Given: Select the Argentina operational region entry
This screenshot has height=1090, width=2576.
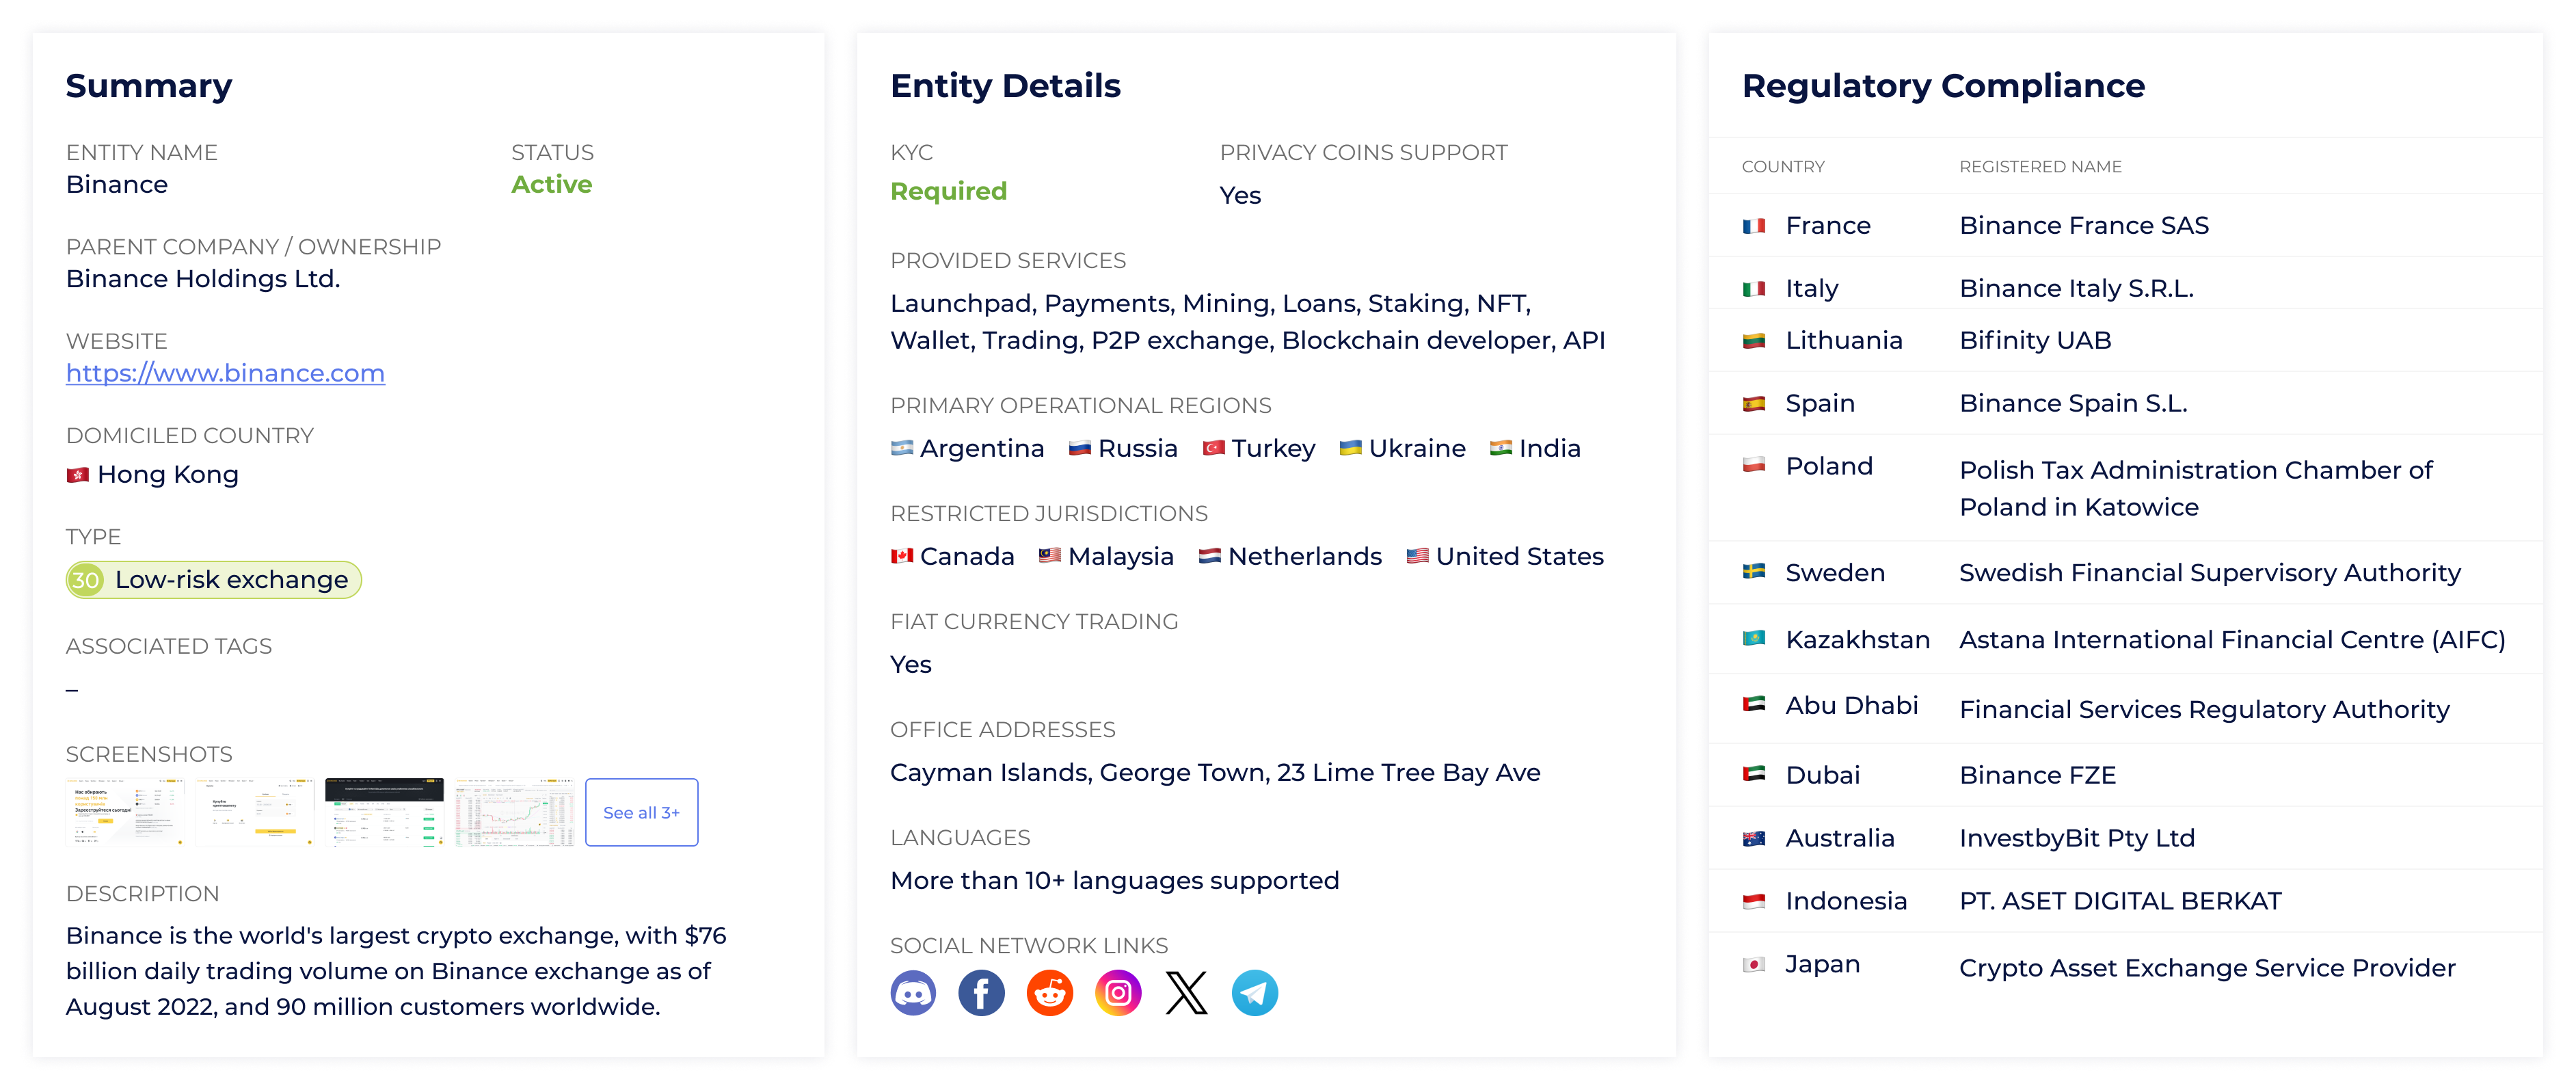Looking at the screenshot, I should (967, 449).
